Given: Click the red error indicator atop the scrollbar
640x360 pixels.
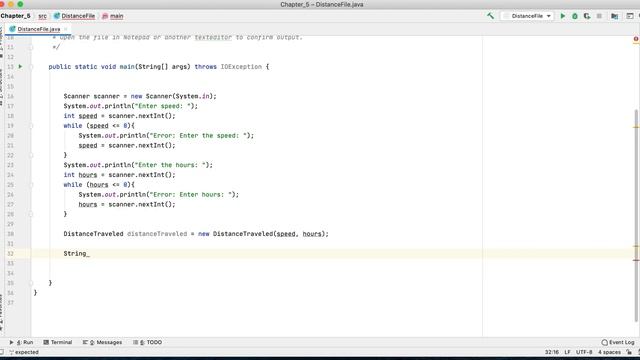Looking at the screenshot, I should [x=636, y=39].
